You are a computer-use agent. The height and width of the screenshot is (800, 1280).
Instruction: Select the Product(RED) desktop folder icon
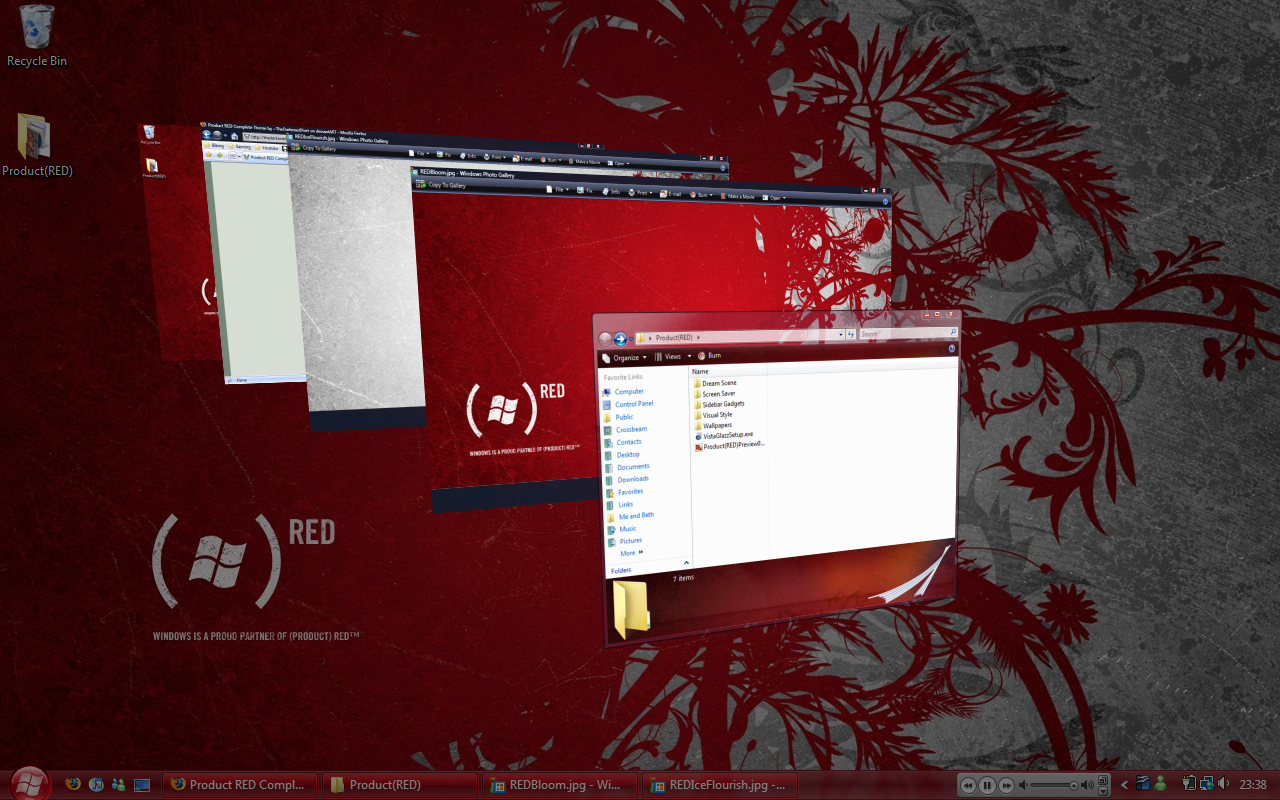tap(36, 145)
